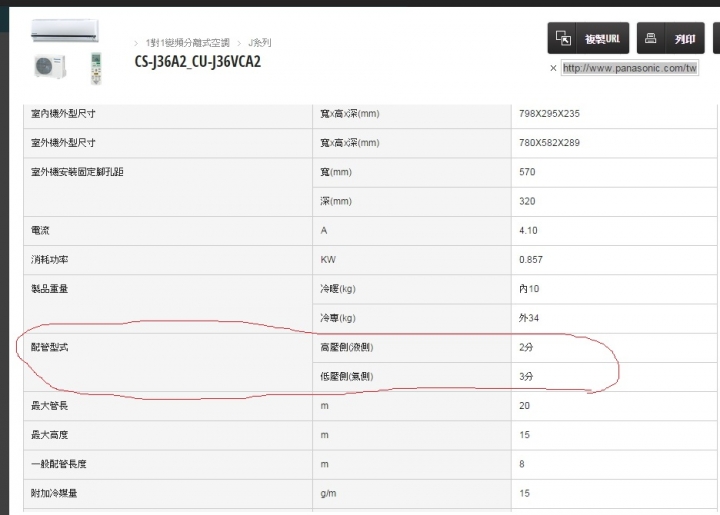Image resolution: width=720 pixels, height=515 pixels.
Task: Click the printer icon
Action: 650,38
